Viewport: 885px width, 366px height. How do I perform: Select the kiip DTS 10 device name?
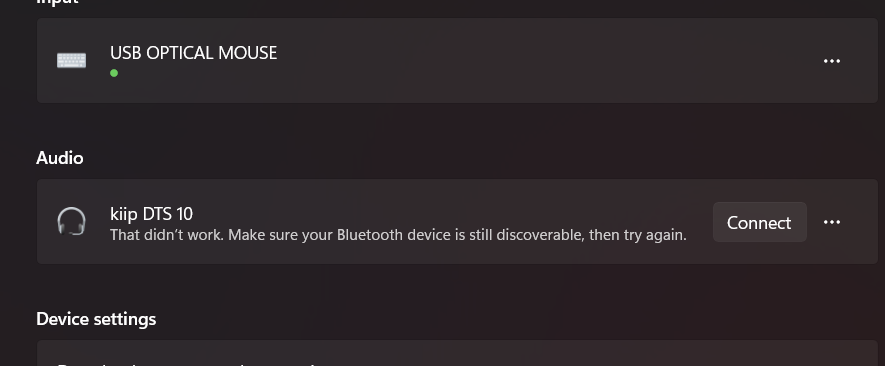point(151,214)
